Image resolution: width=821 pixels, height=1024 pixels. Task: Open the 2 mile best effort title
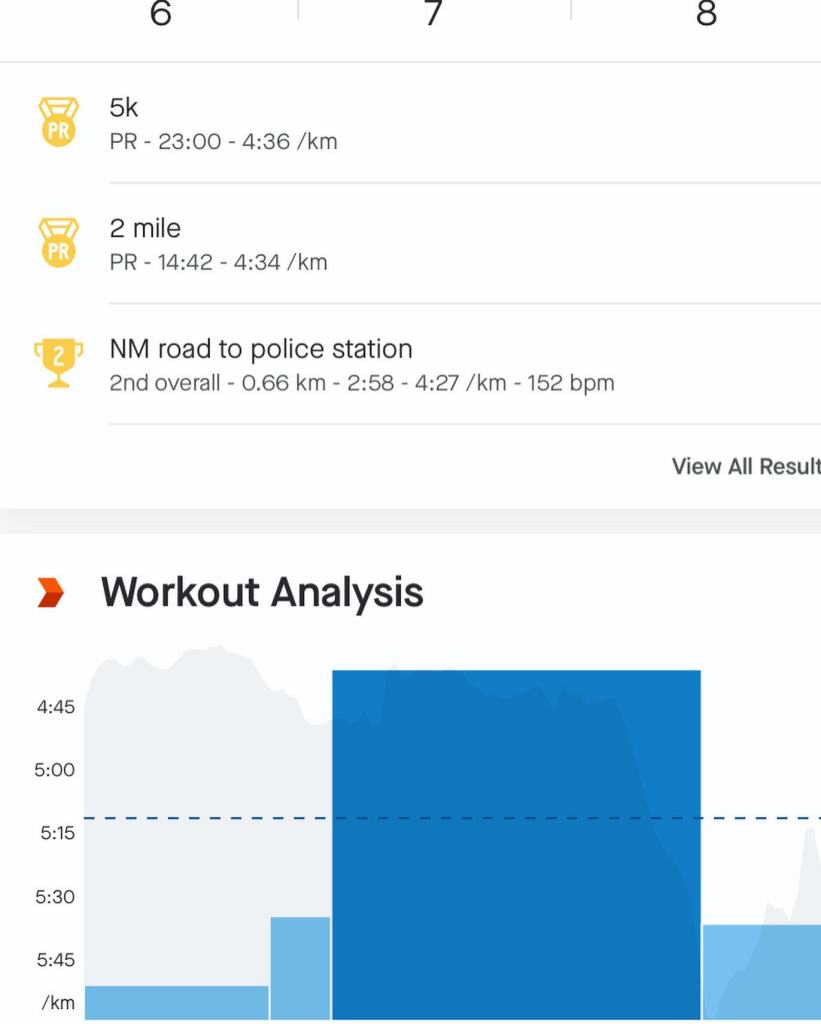tap(145, 229)
